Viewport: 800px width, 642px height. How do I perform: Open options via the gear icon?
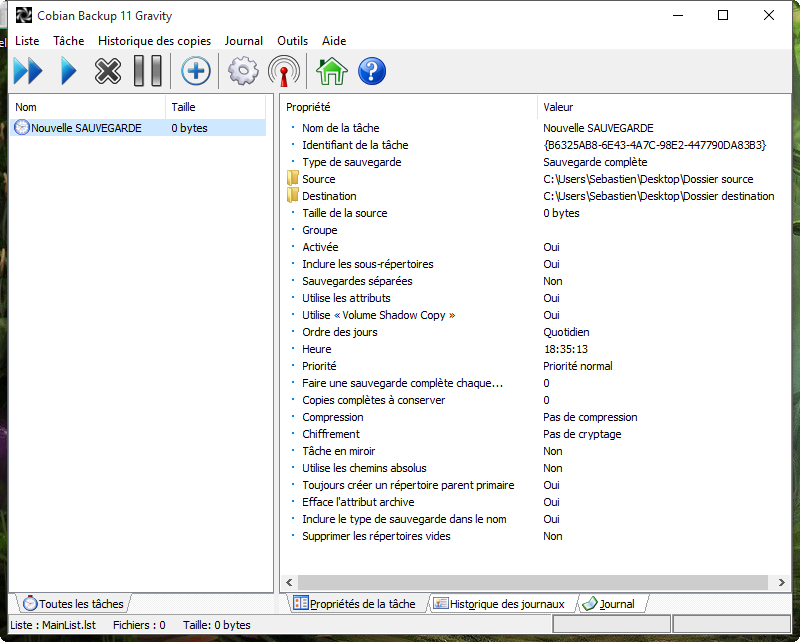(243, 71)
